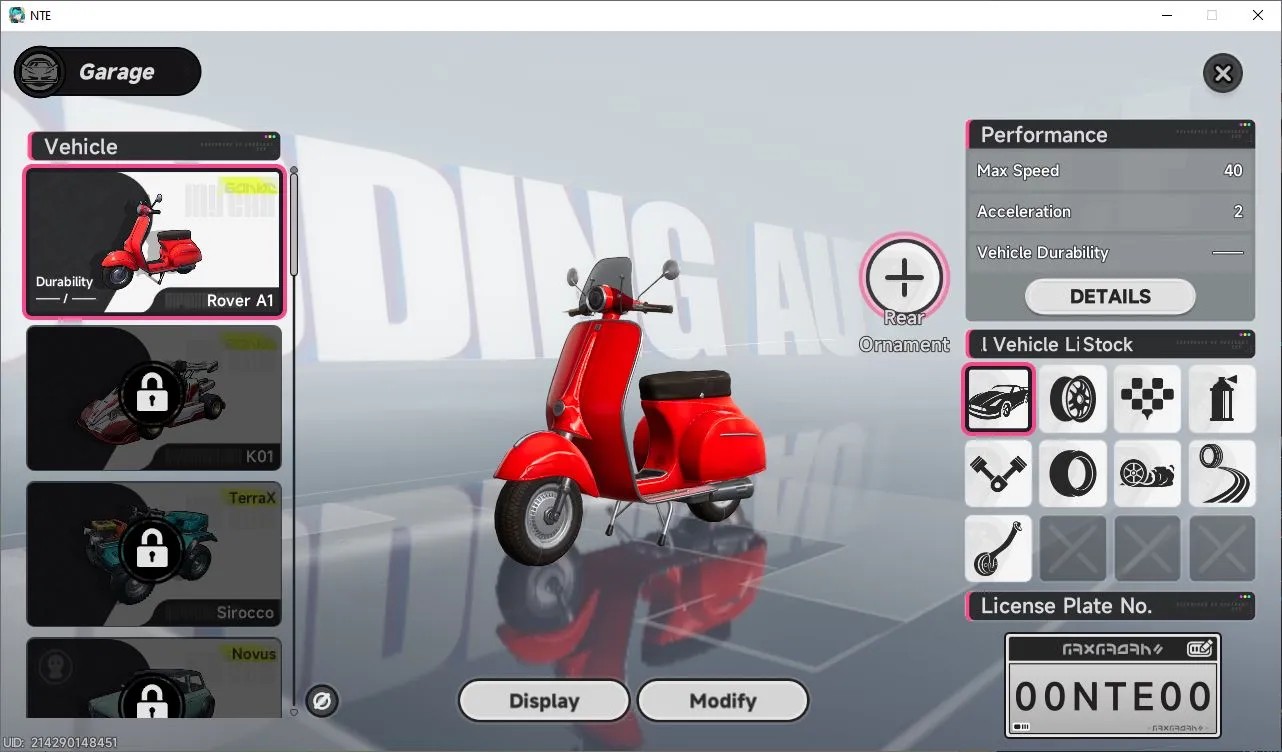Screen dimensions: 1282x752
Task: Add a Rear Ornament with plus button
Action: (x=904, y=277)
